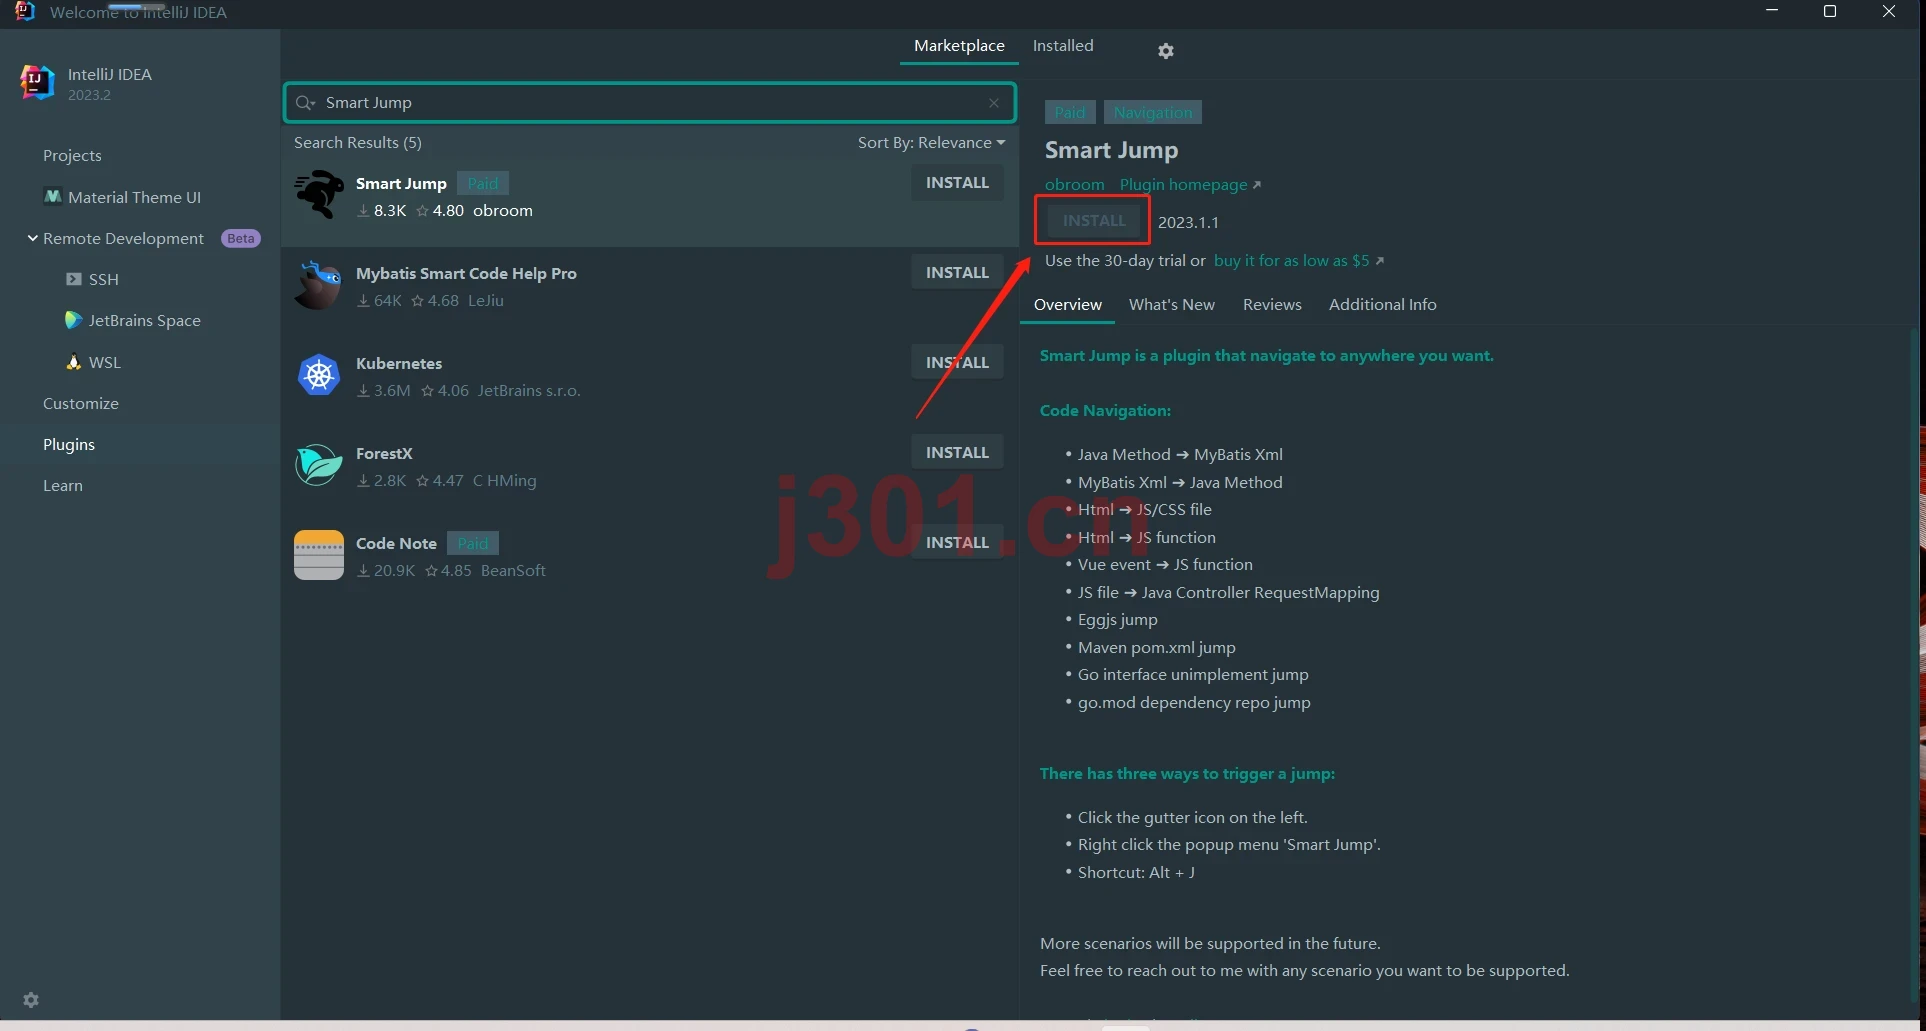
Task: Select SSH under Remote Development
Action: coord(104,280)
